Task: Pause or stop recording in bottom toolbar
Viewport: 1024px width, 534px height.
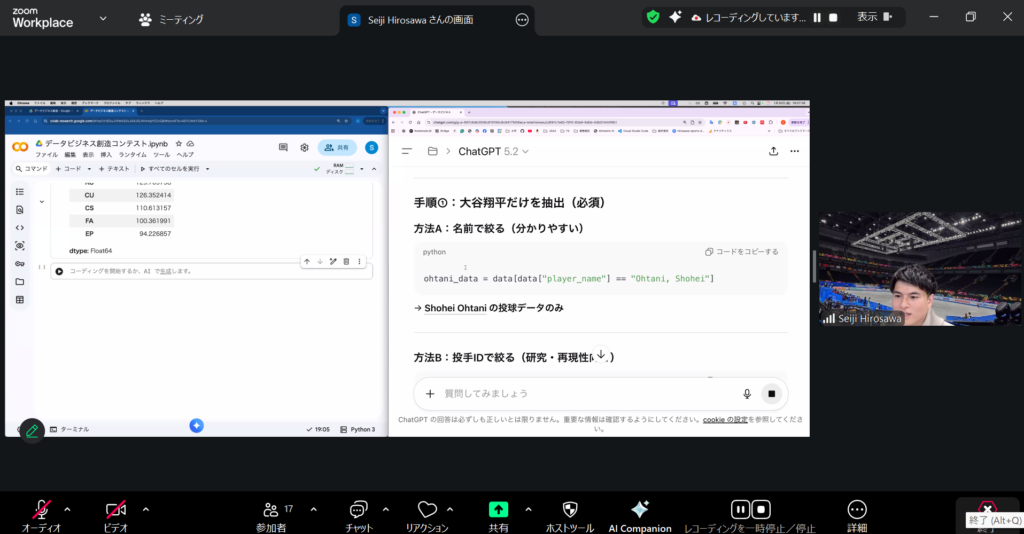Action: [x=750, y=509]
